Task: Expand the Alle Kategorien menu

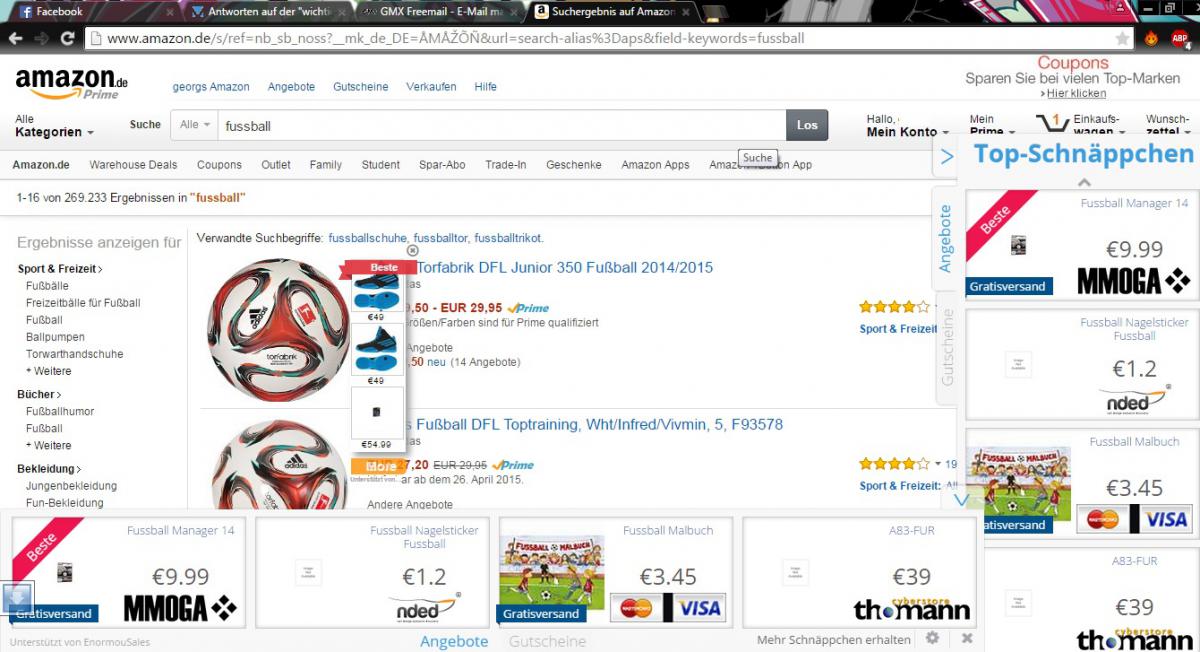Action: [54, 126]
